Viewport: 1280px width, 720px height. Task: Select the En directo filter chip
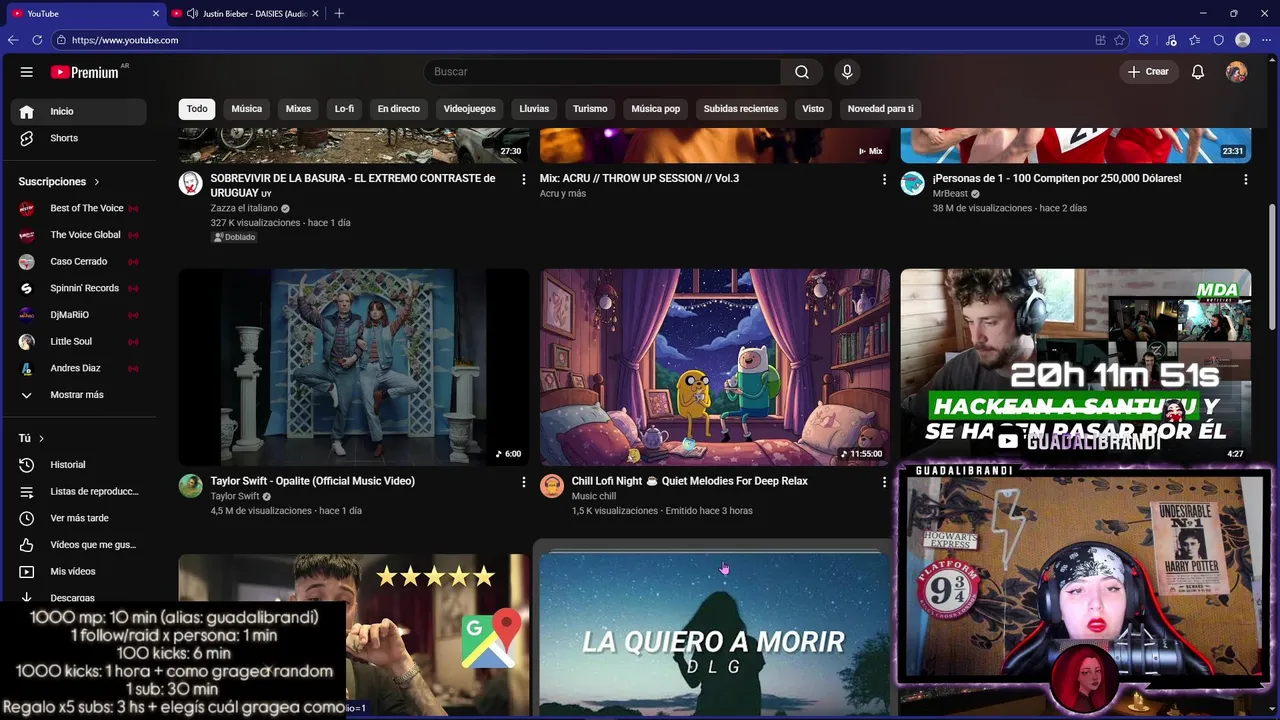[x=398, y=109]
